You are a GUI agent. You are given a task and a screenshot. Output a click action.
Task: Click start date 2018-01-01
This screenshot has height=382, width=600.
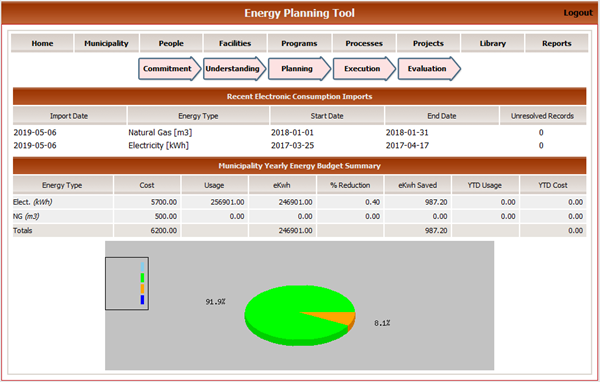[x=292, y=132]
